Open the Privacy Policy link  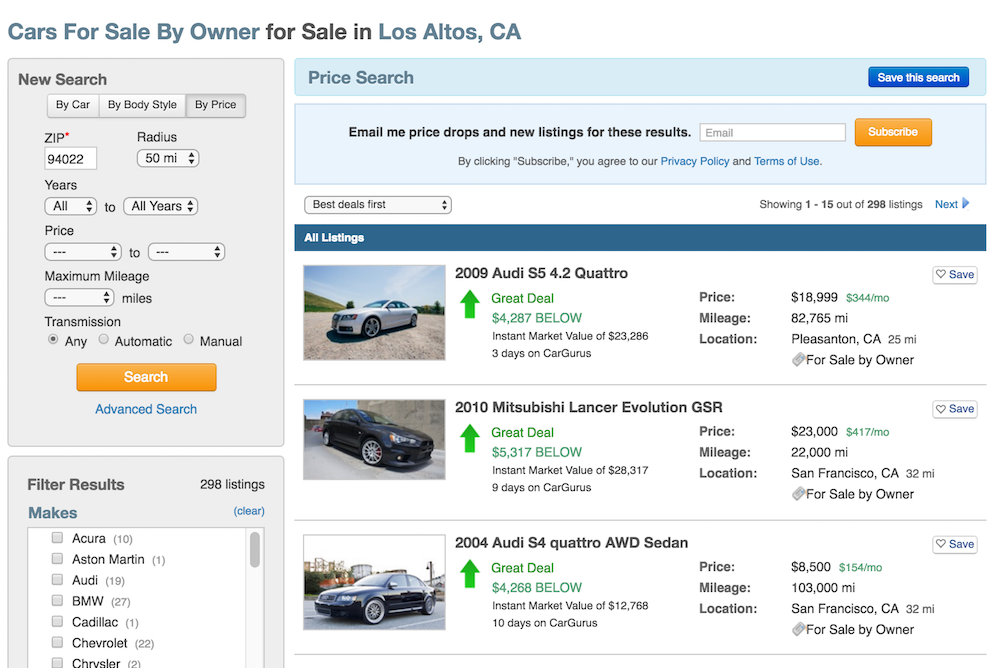pos(695,161)
